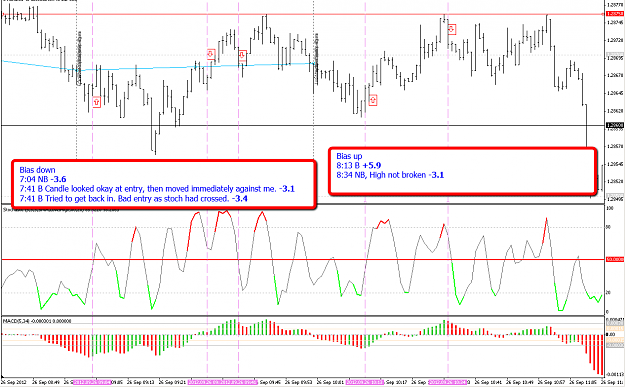Click the red price tag on the upper horizontal line
Screen dimensions: 625x387
click(615, 14)
